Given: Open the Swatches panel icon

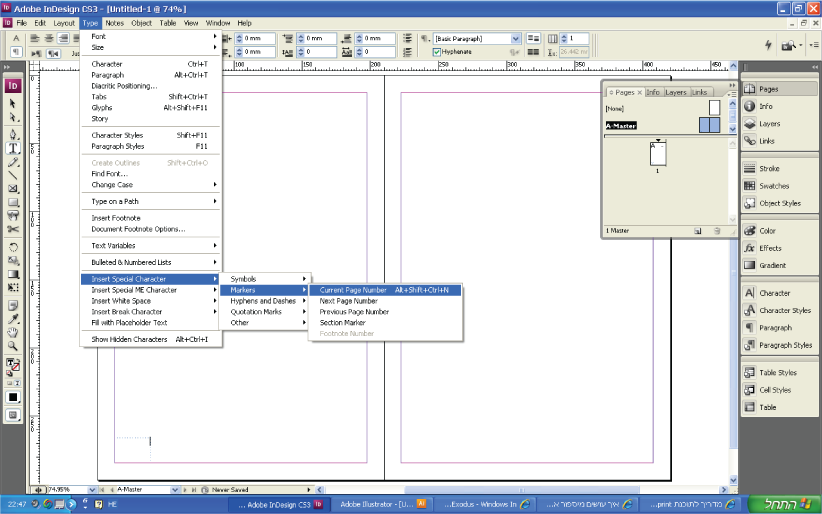Looking at the screenshot, I should pyautogui.click(x=773, y=186).
